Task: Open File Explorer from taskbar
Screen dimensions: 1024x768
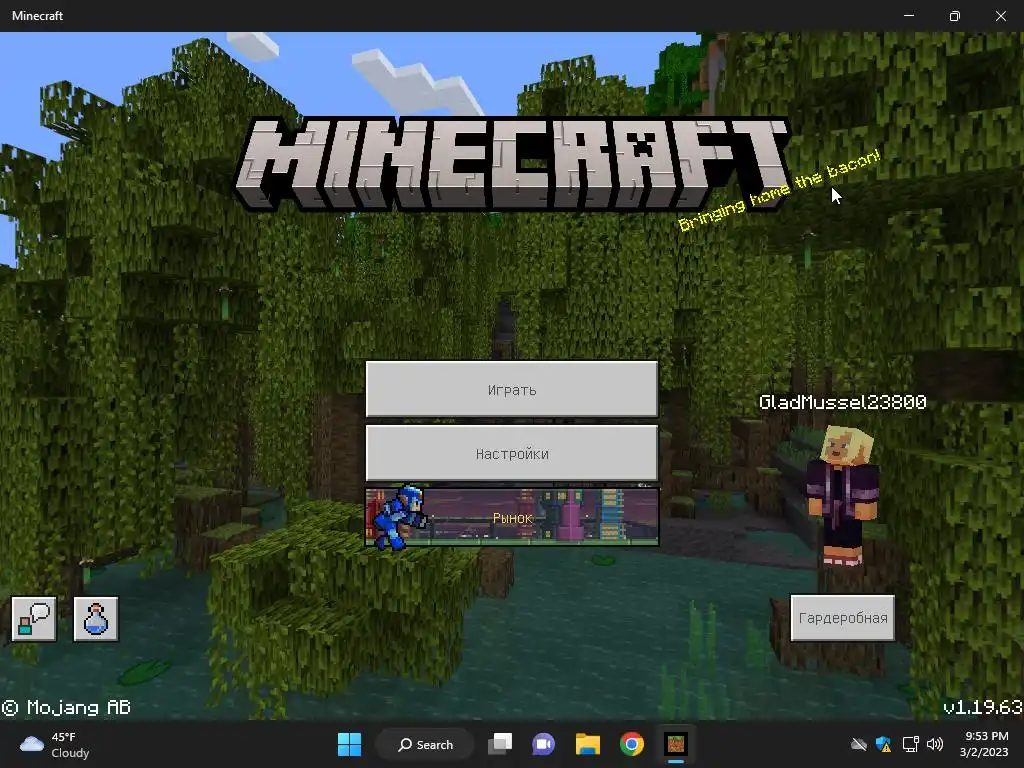Action: [x=588, y=744]
